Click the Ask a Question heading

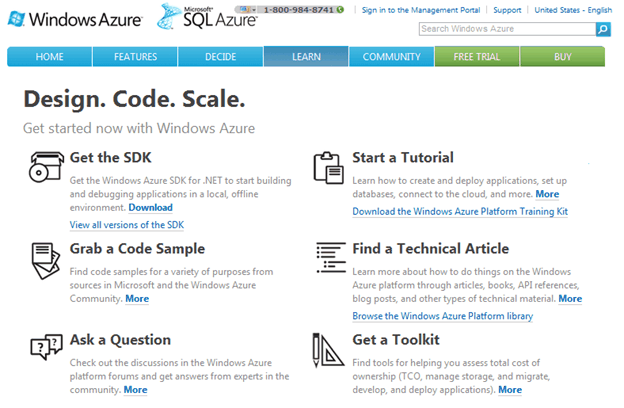click(120, 340)
